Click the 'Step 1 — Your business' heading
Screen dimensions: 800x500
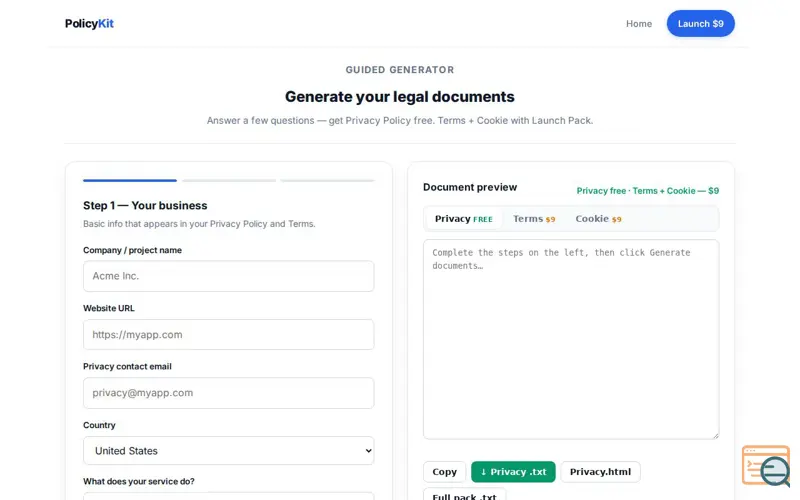pos(145,206)
